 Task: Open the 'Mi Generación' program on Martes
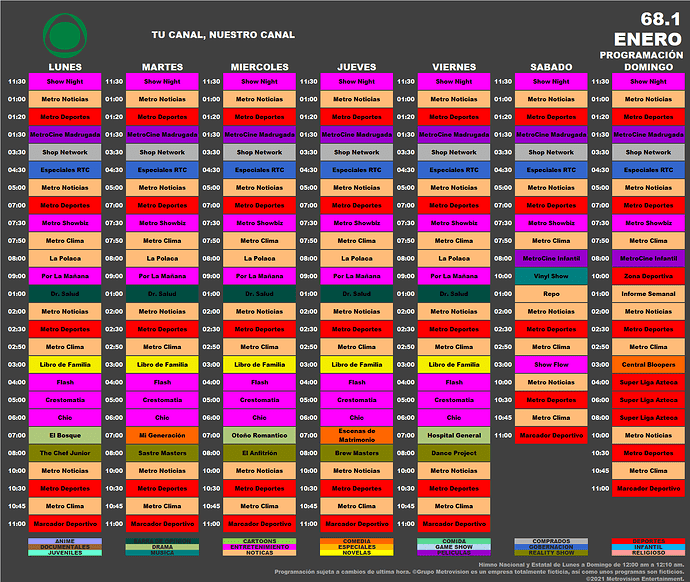[162, 436]
